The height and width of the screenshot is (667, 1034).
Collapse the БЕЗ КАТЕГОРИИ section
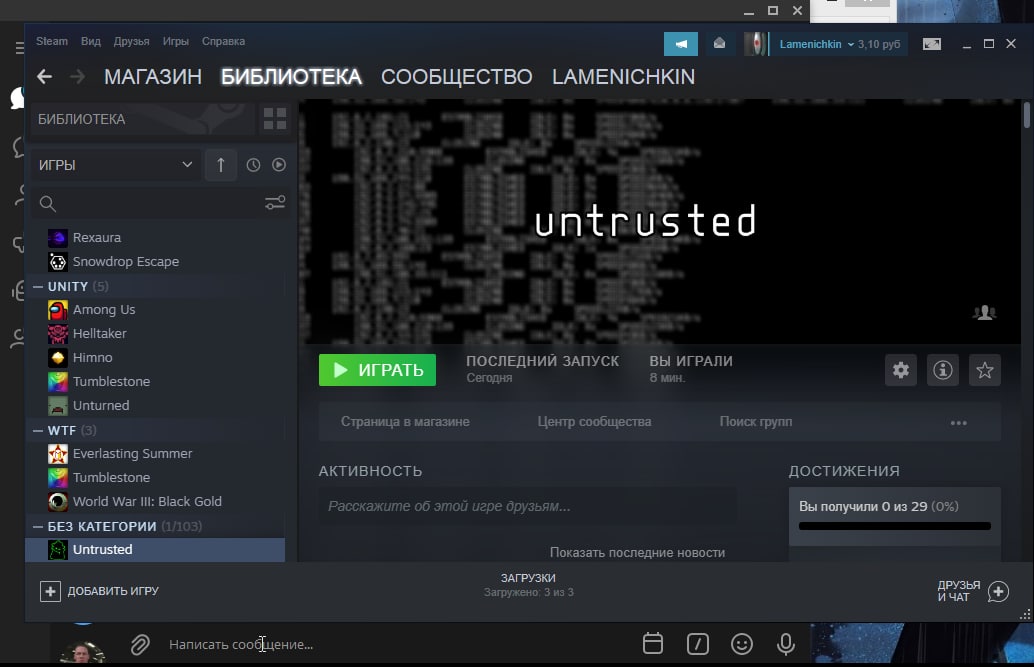pos(38,526)
